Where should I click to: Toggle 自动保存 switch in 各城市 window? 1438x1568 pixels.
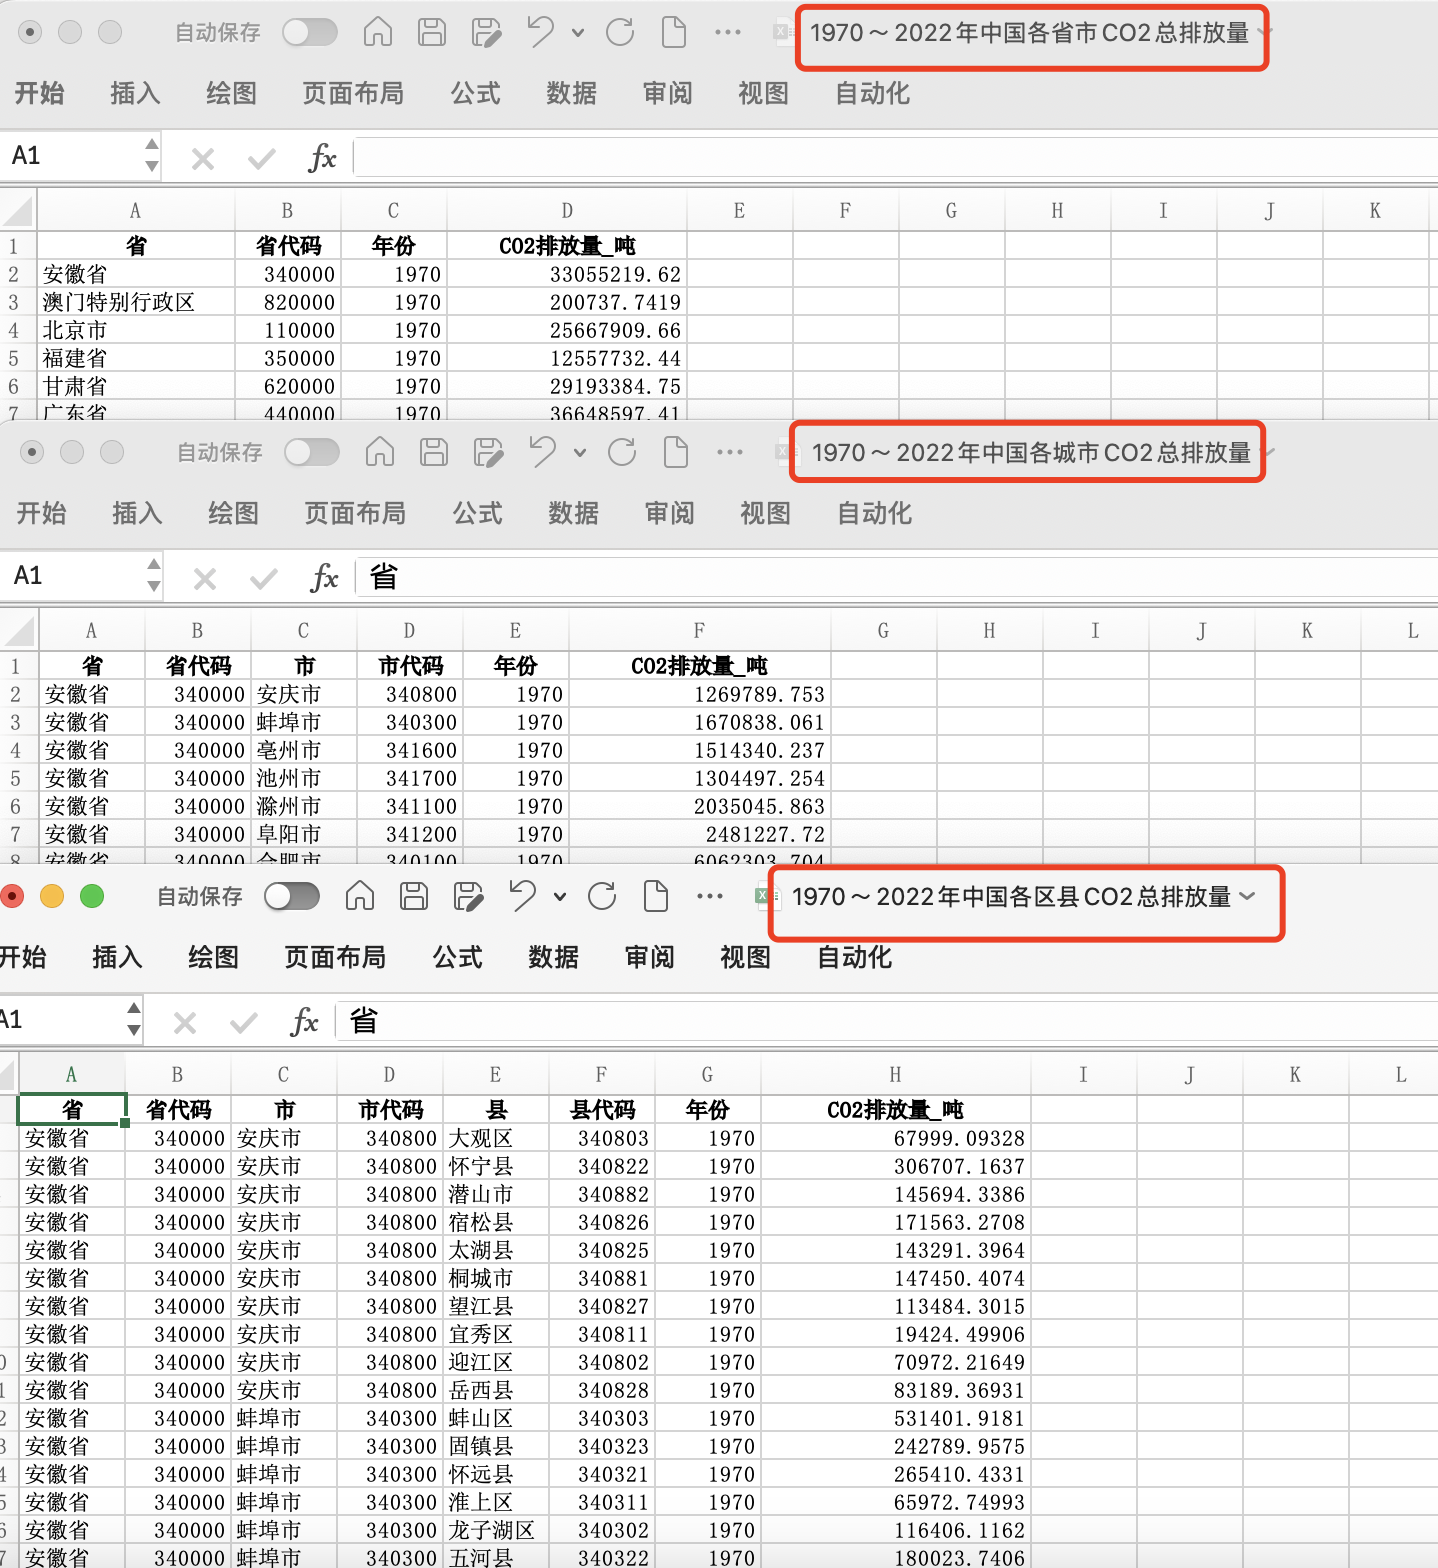312,453
